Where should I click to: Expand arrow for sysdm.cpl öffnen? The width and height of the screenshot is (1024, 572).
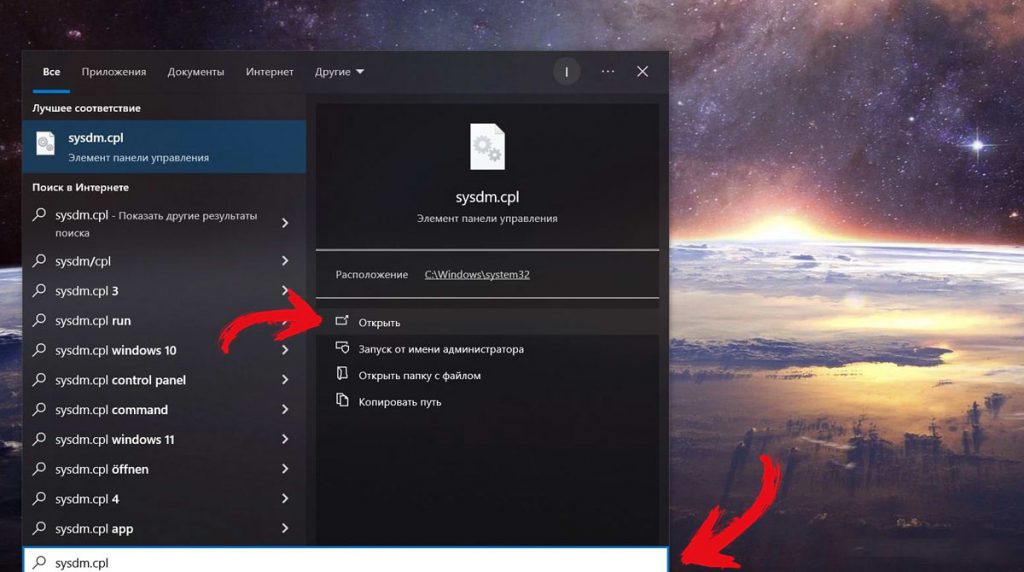point(285,469)
